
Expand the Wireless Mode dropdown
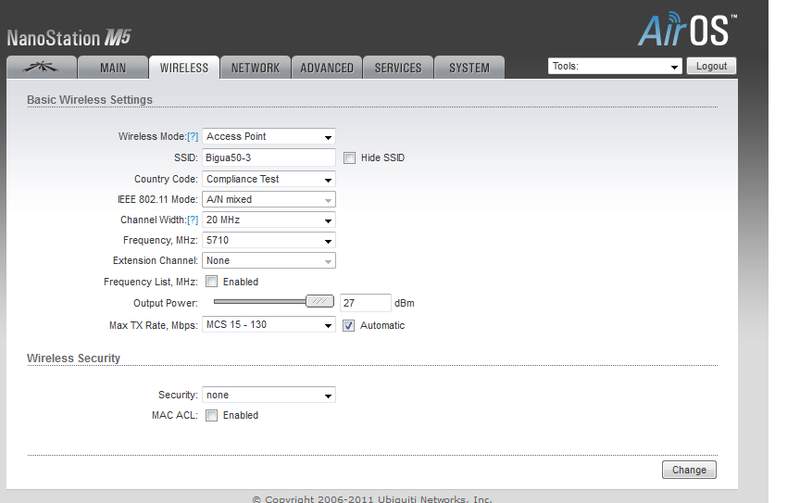click(x=269, y=137)
